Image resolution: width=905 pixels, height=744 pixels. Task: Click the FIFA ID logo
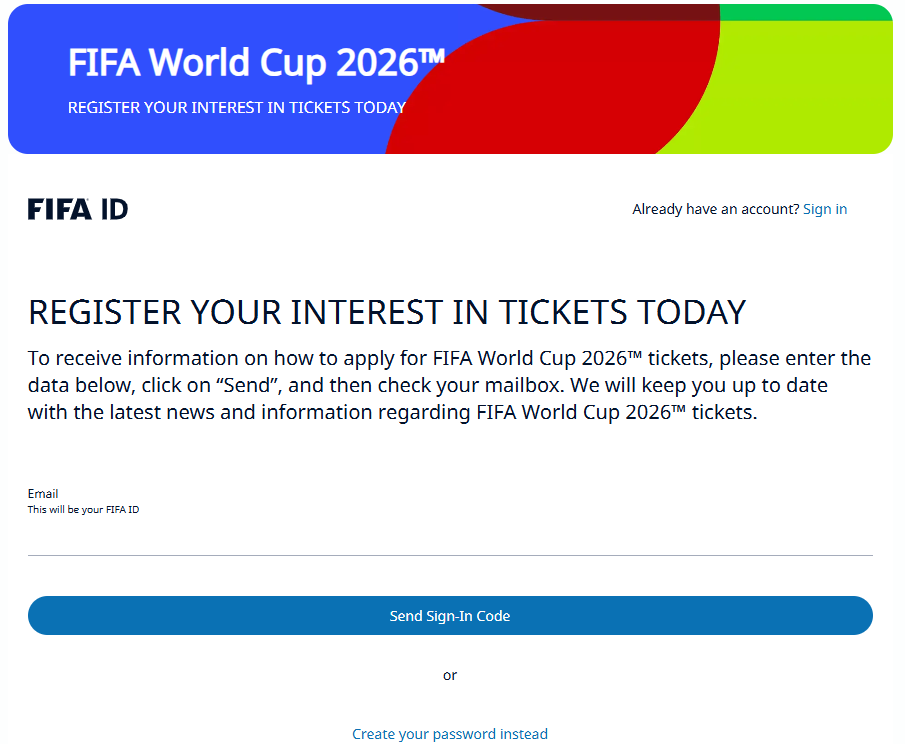coord(78,209)
